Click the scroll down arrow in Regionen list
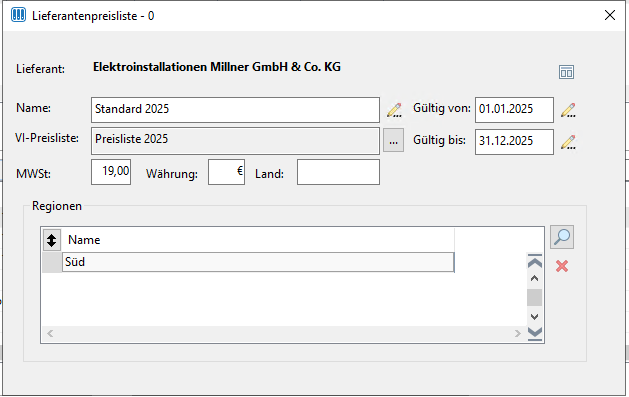The width and height of the screenshot is (629, 397). [x=534, y=317]
